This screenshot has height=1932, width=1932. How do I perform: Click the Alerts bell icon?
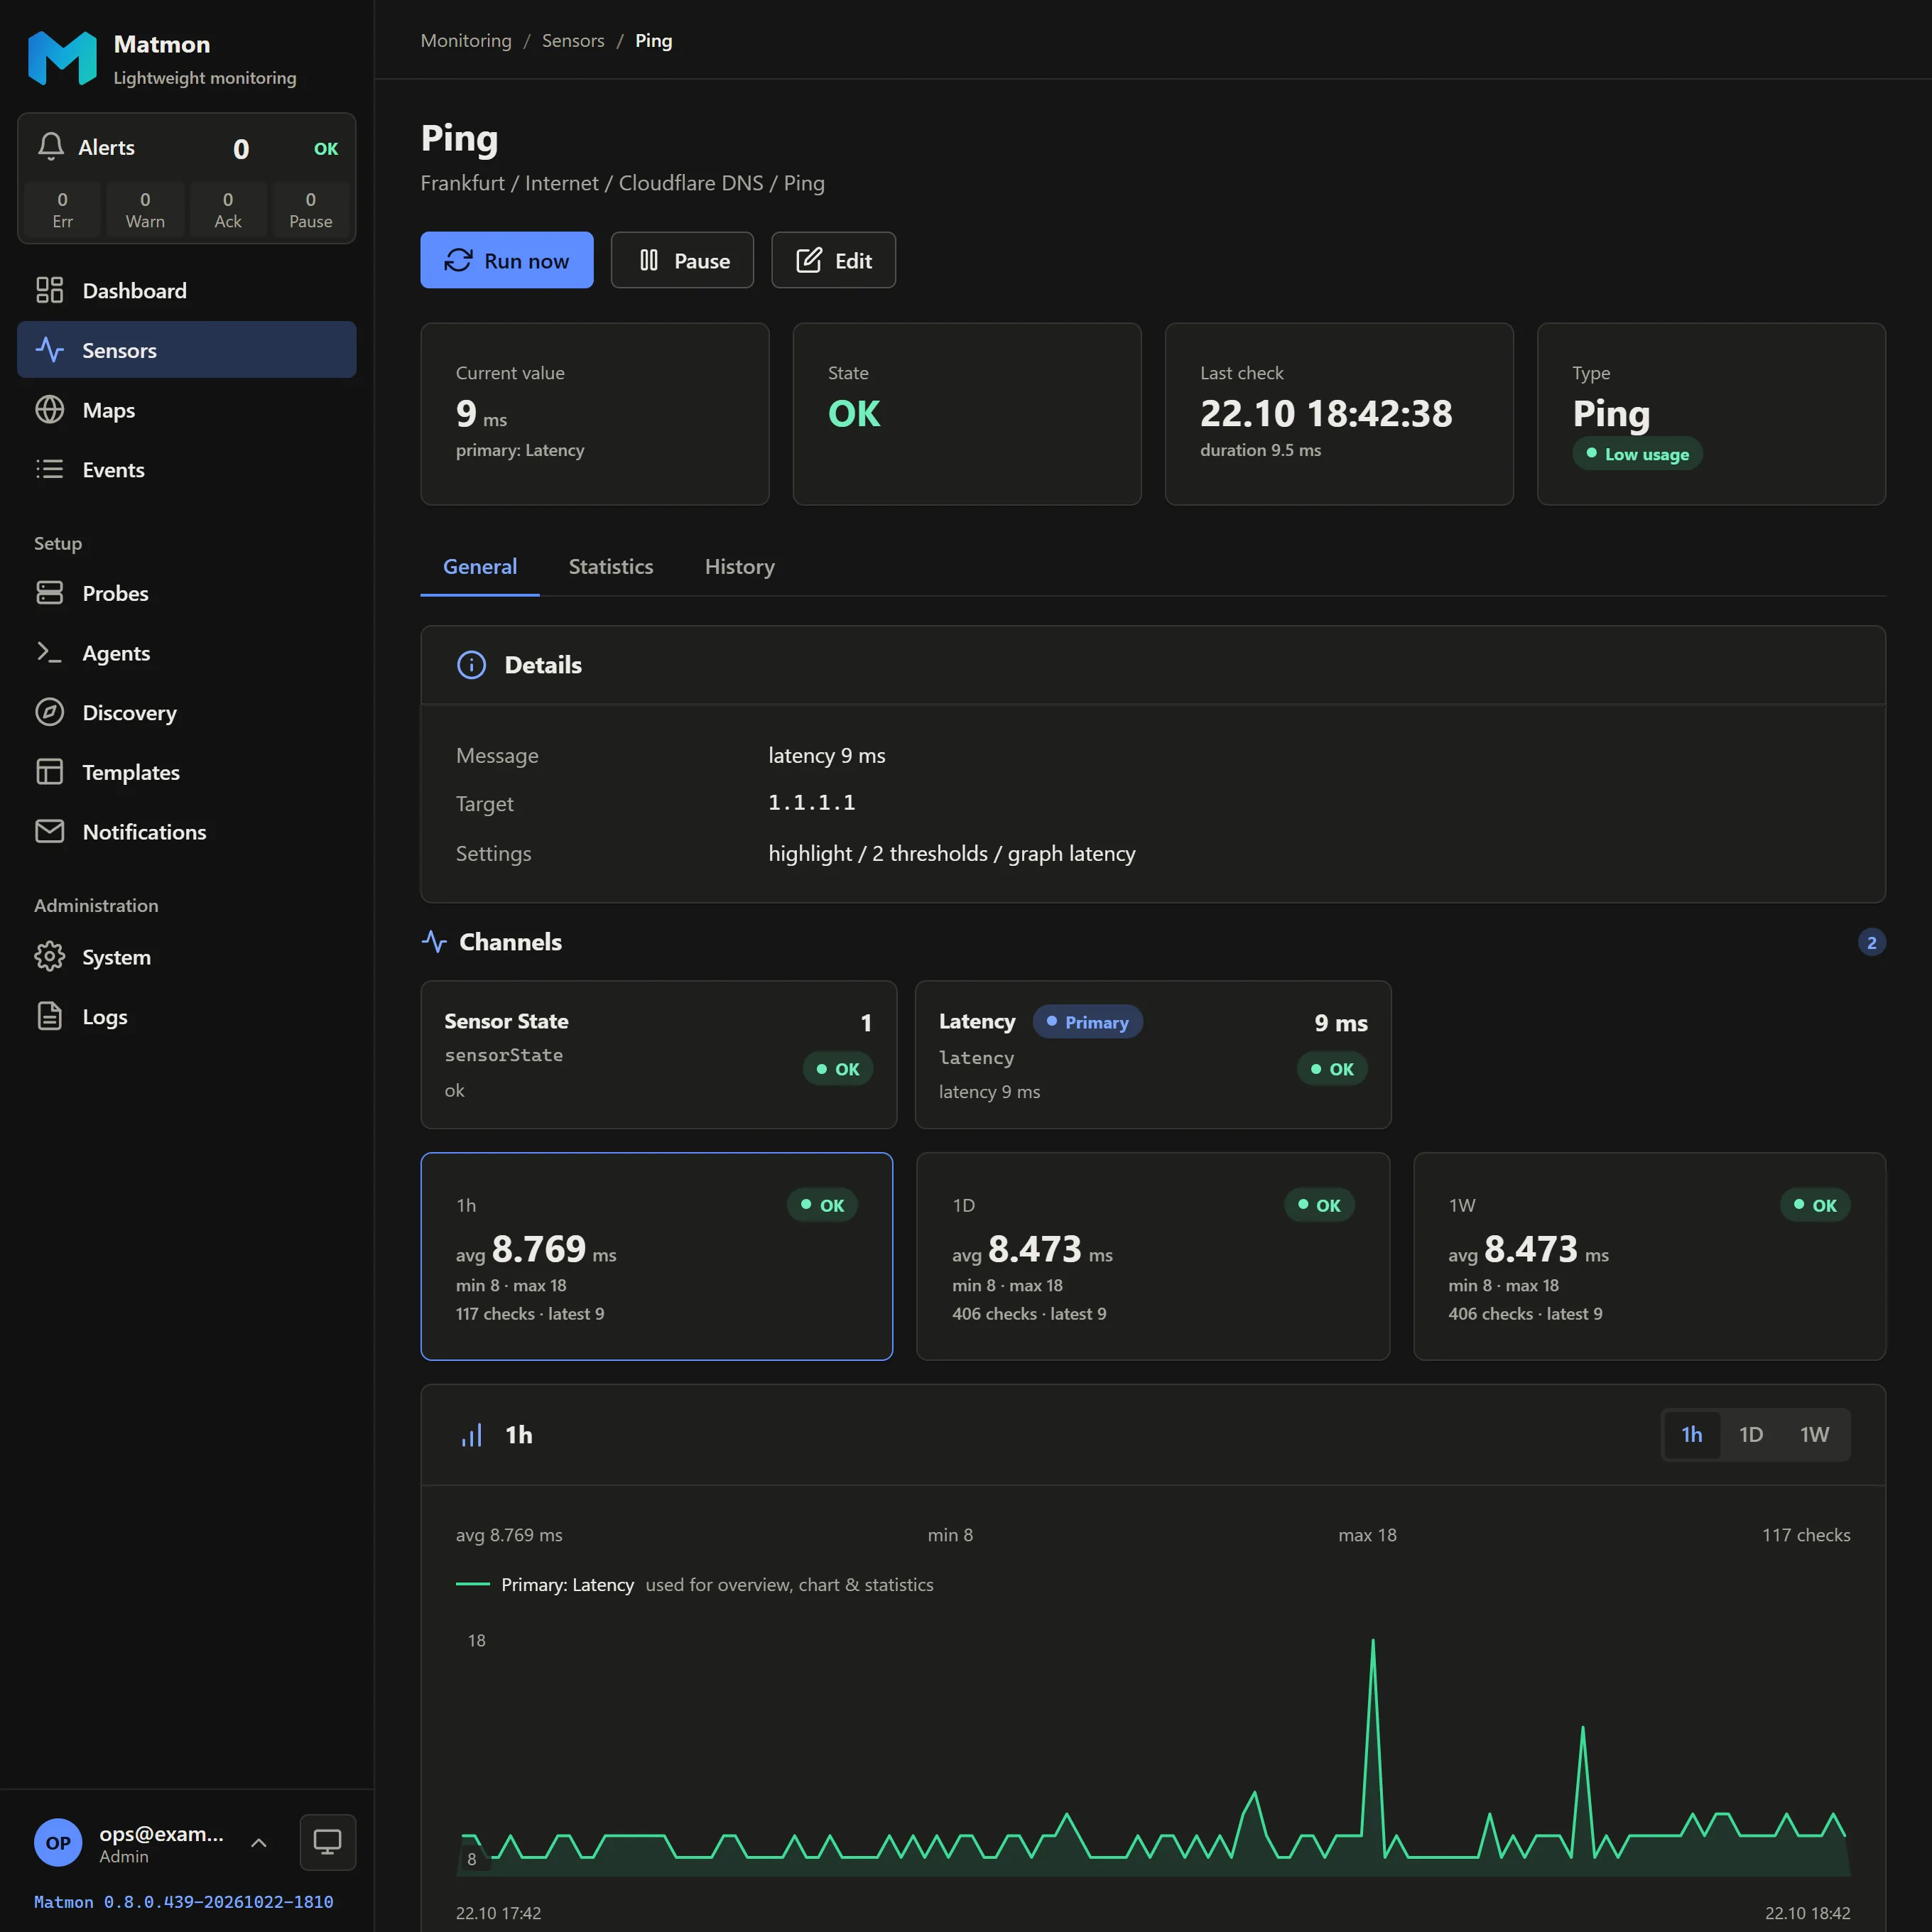pyautogui.click(x=51, y=147)
